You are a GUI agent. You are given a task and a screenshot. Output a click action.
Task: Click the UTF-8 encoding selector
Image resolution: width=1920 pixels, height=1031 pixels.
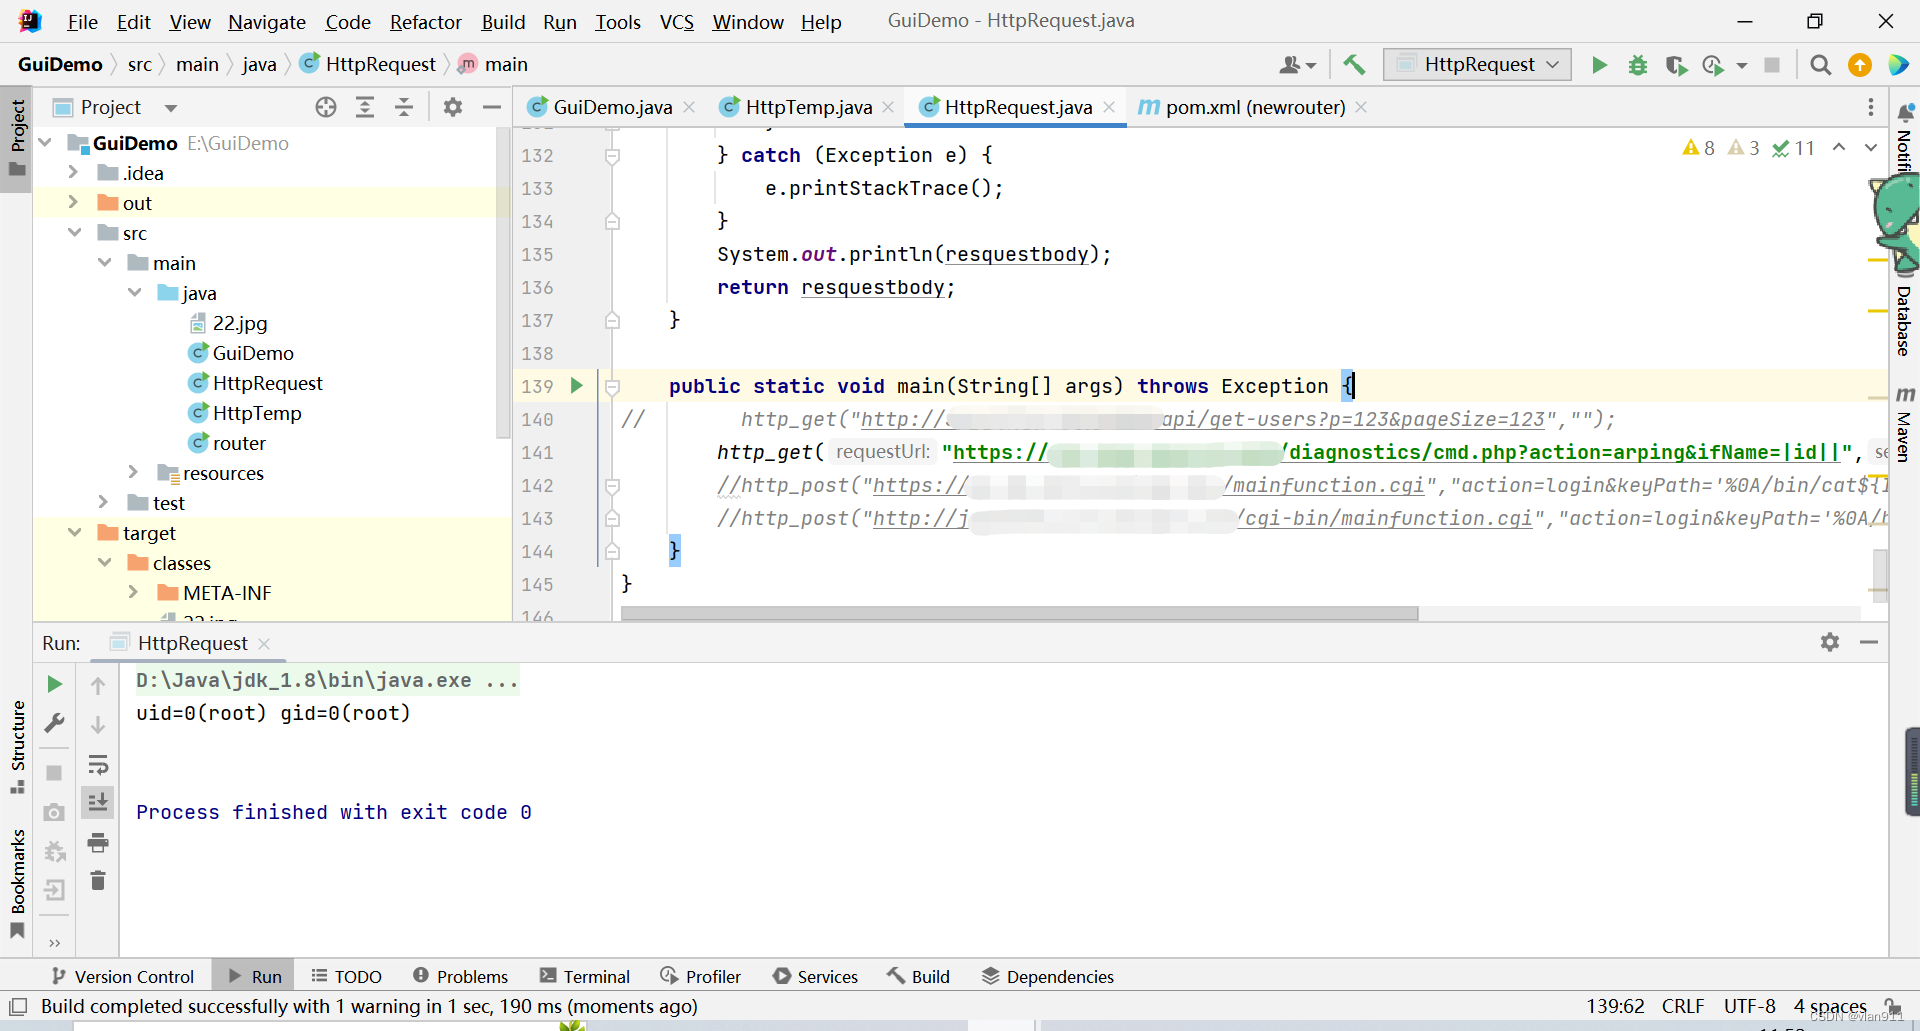pos(1750,1006)
